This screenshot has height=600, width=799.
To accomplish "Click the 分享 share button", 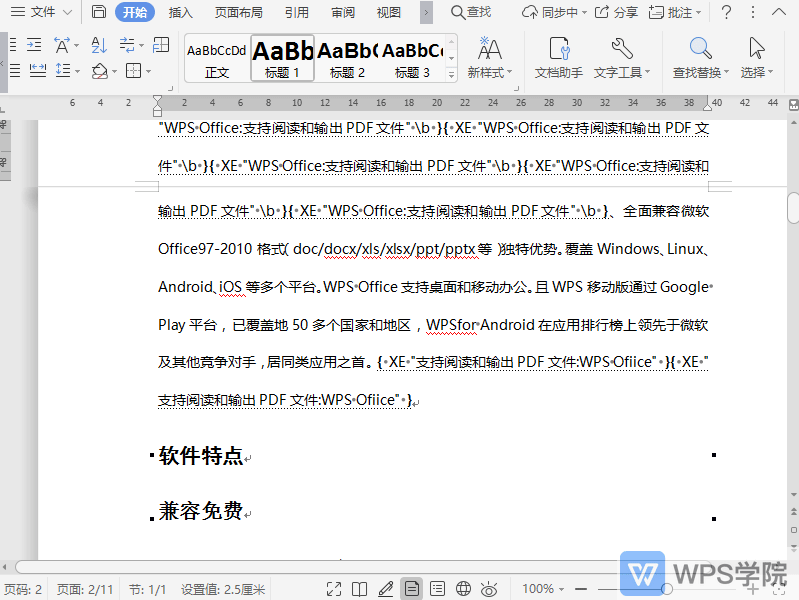I will 617,12.
